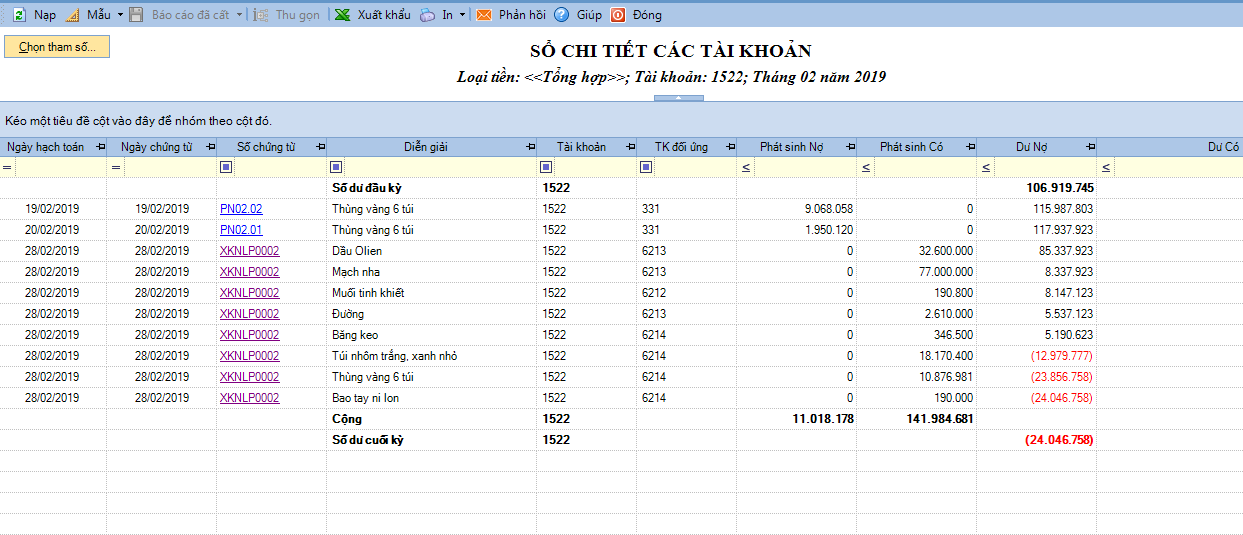Open filter operator for Tài khoản column
1243x535 pixels.
(x=546, y=167)
